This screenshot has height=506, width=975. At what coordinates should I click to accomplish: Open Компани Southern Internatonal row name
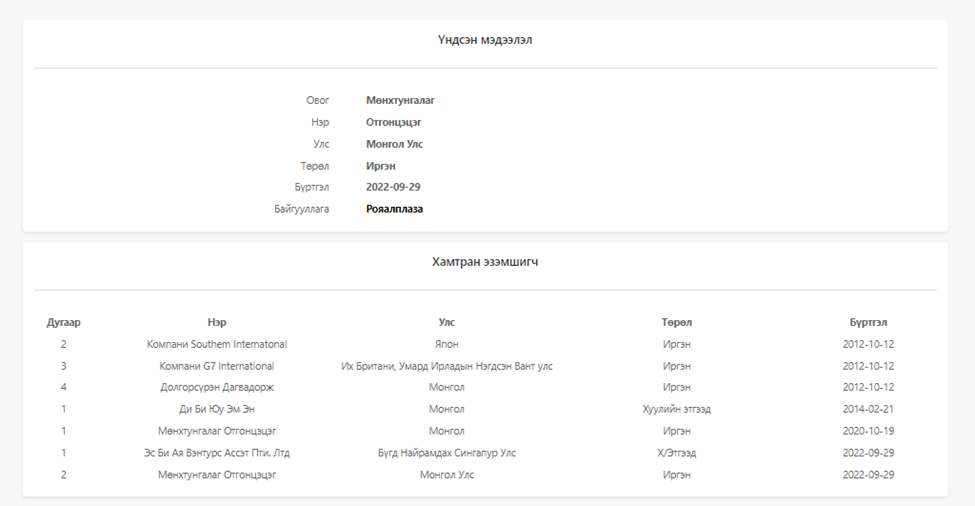point(216,344)
